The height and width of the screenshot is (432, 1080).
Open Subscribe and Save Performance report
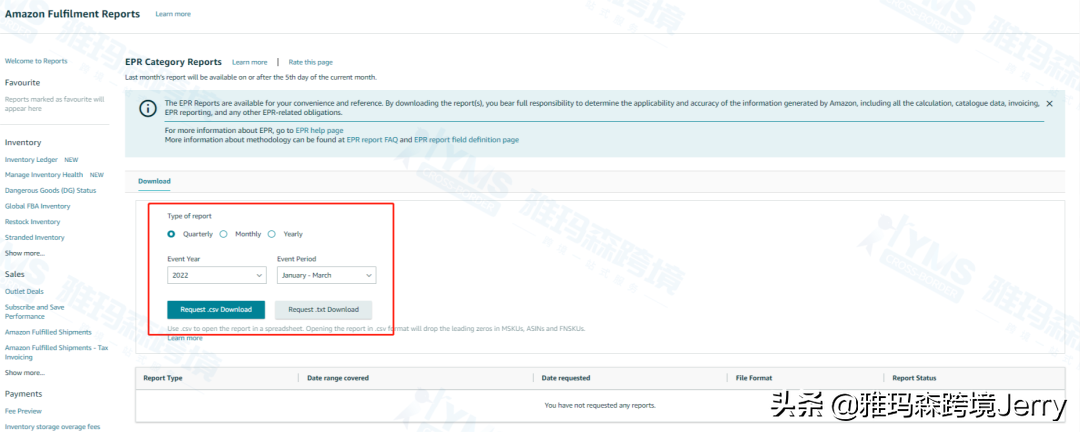click(x=34, y=312)
